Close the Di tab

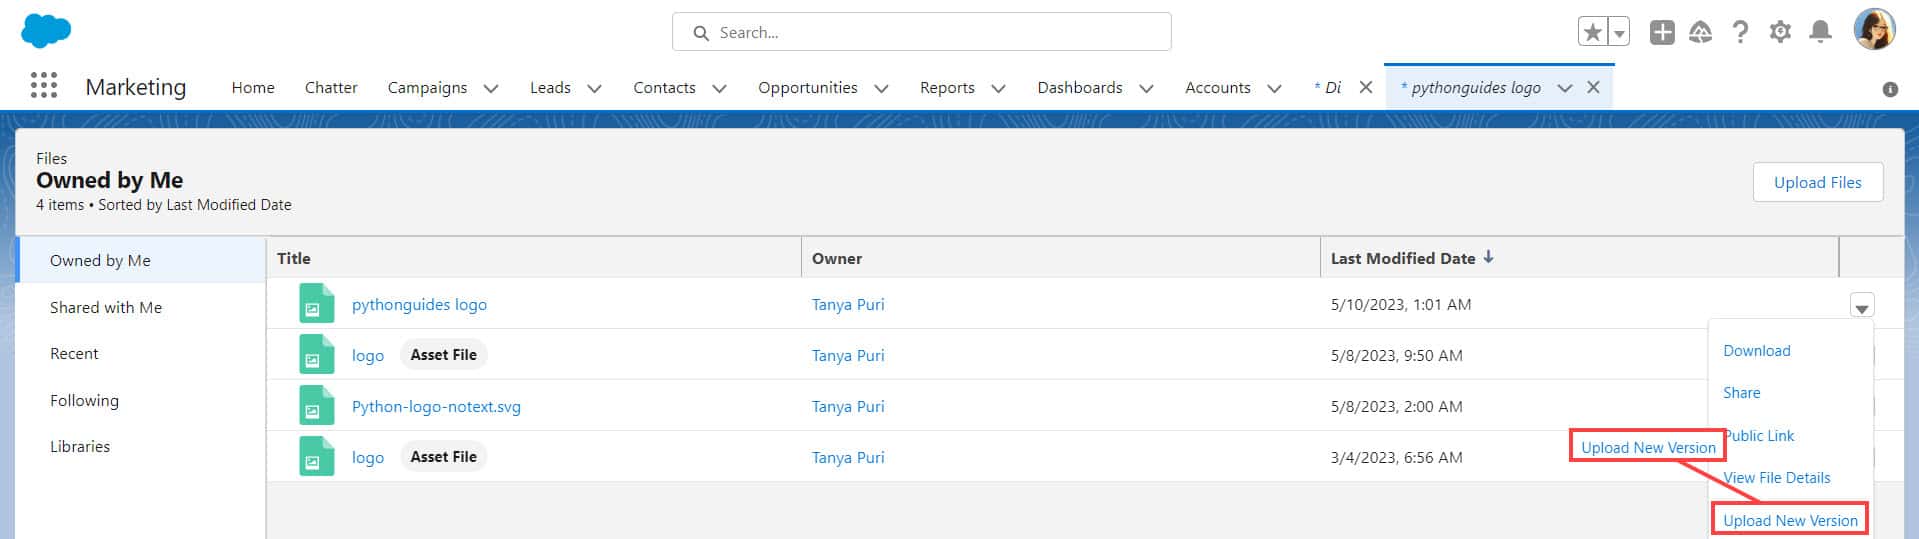(1365, 87)
